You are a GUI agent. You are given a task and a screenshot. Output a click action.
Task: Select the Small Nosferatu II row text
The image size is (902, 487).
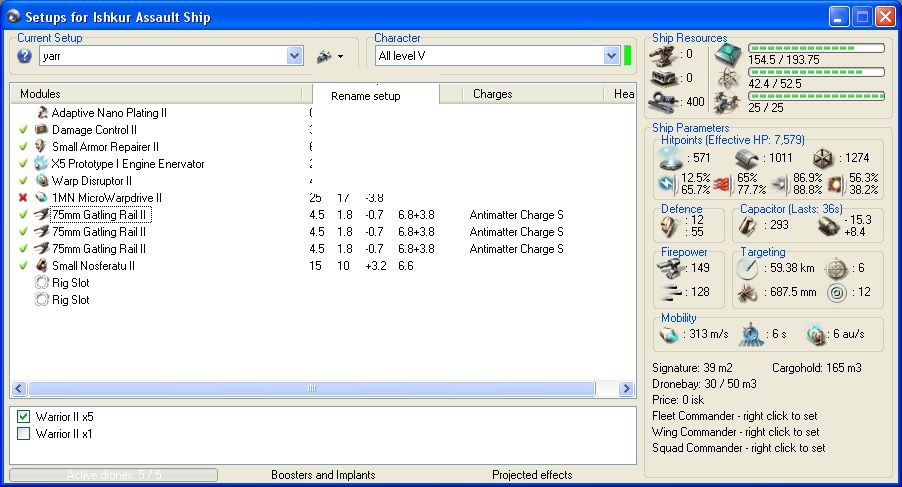point(93,266)
